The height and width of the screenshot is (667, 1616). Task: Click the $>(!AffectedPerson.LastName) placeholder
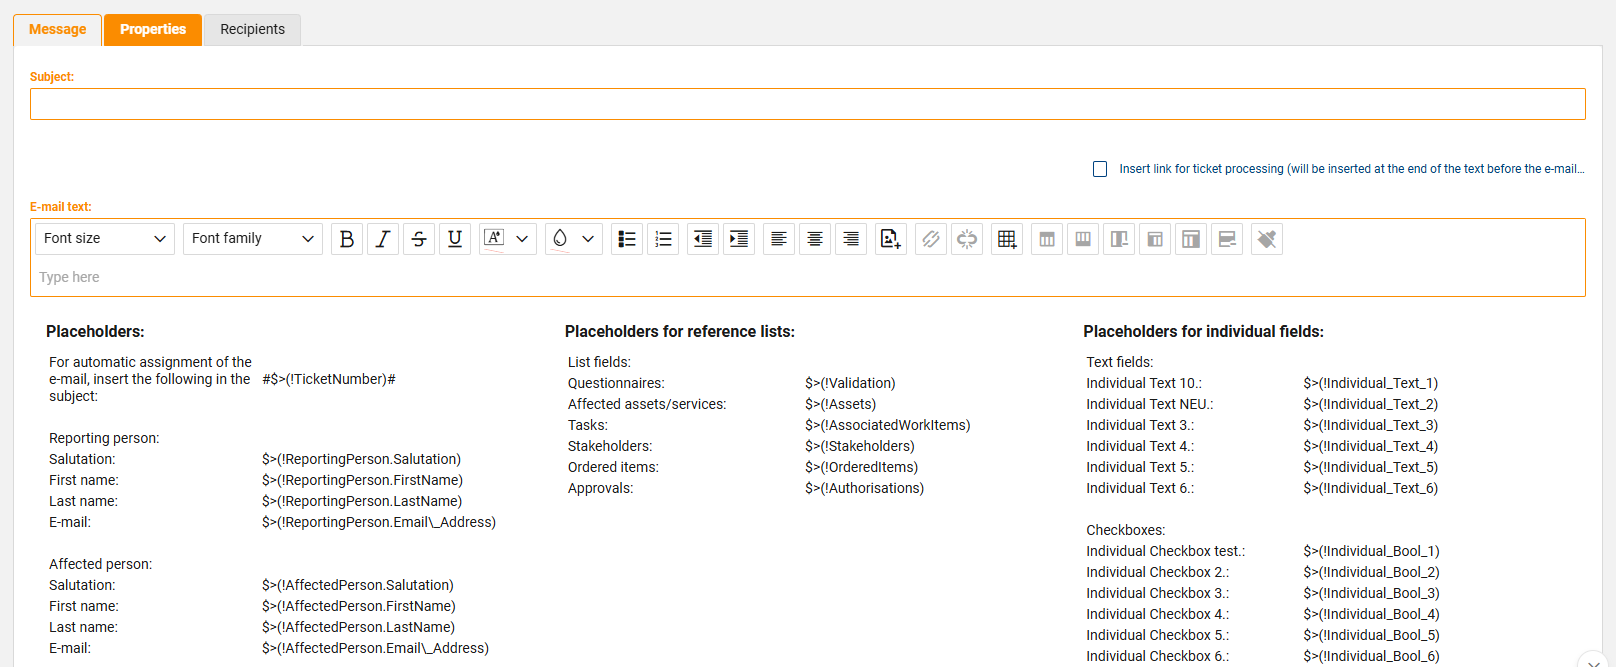[358, 627]
